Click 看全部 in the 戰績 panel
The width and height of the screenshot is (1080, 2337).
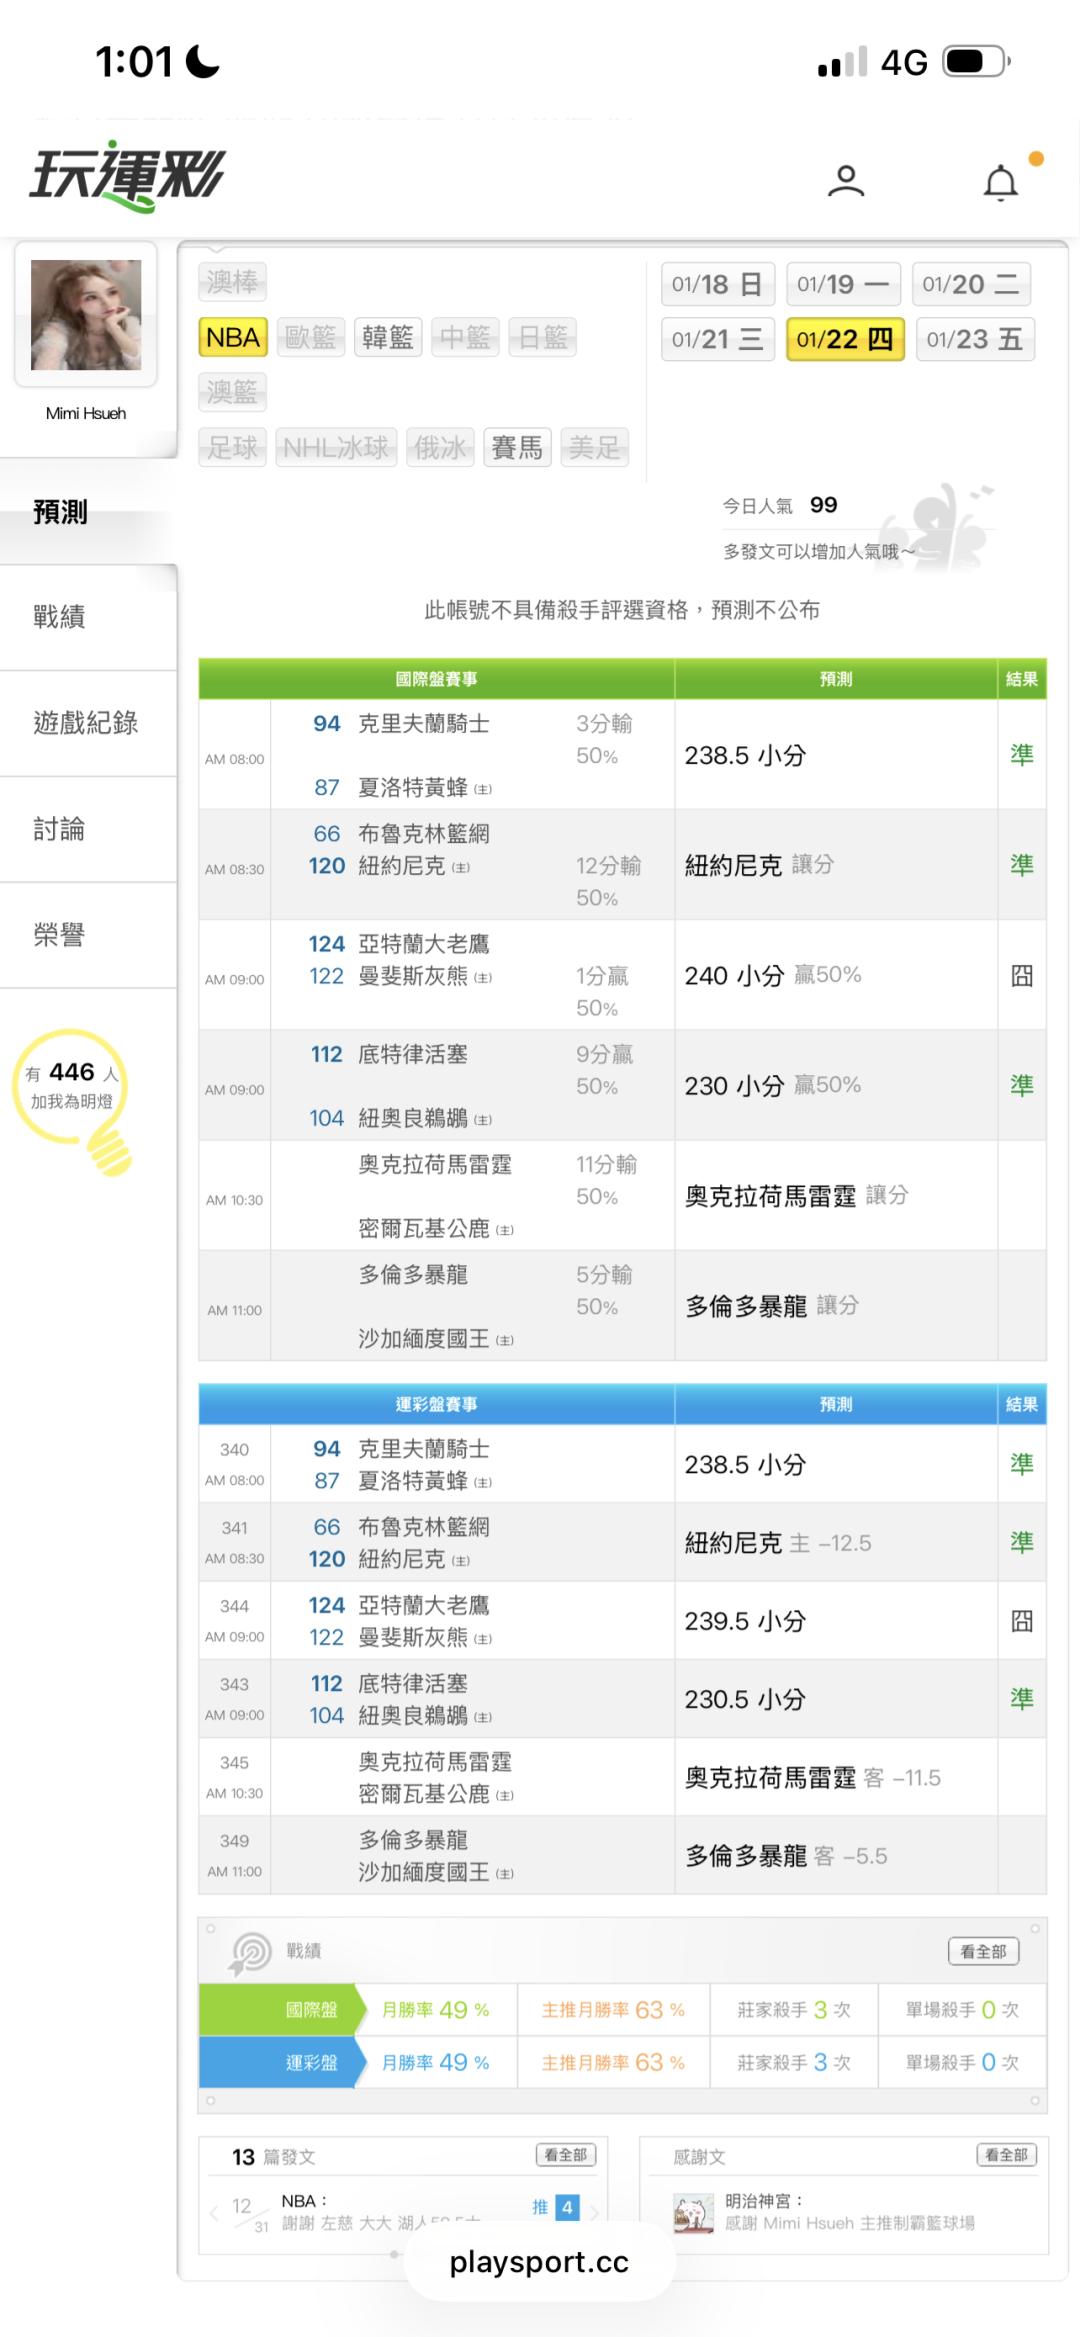tap(983, 1951)
